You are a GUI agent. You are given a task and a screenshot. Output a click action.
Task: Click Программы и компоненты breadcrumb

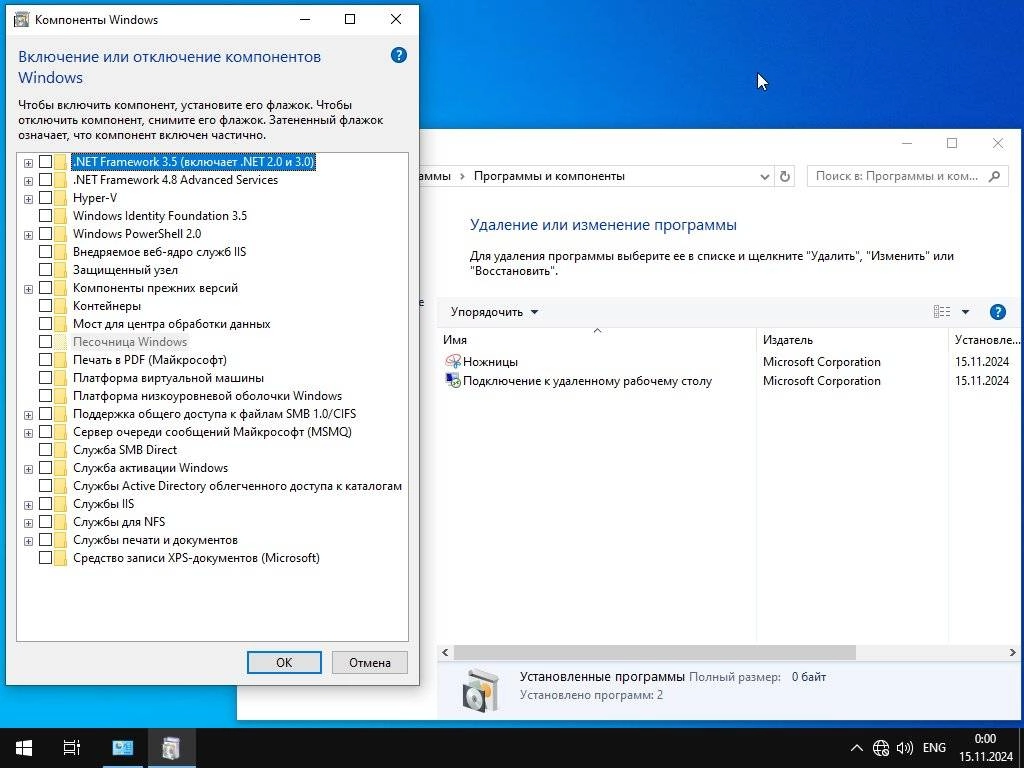[549, 176]
